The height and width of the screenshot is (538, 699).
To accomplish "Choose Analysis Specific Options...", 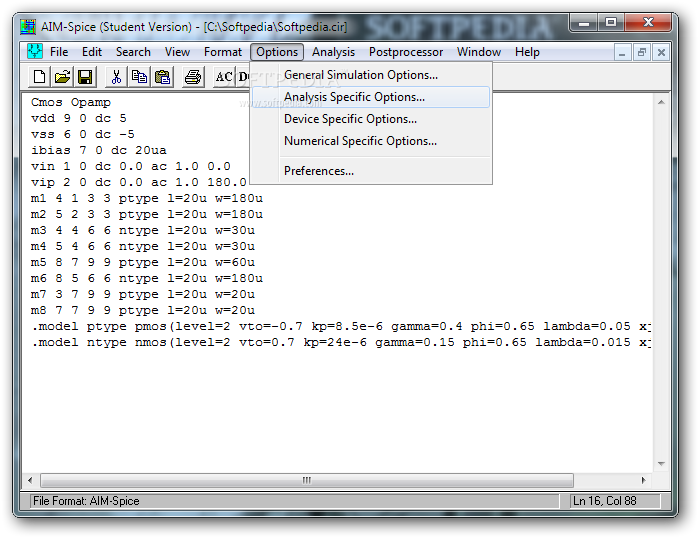I will point(371,97).
